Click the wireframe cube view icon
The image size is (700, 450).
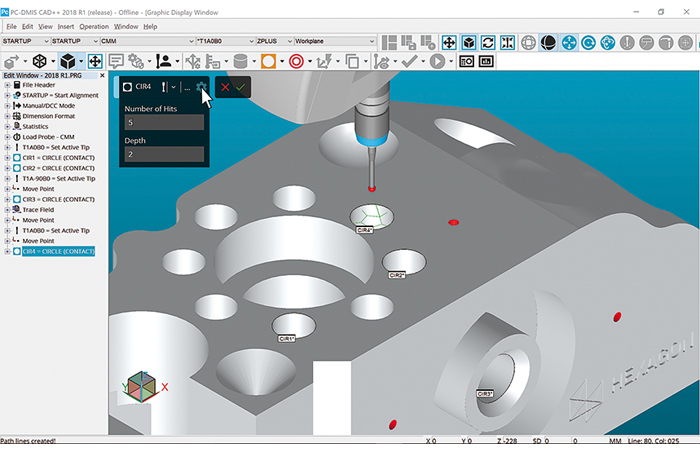[x=40, y=61]
